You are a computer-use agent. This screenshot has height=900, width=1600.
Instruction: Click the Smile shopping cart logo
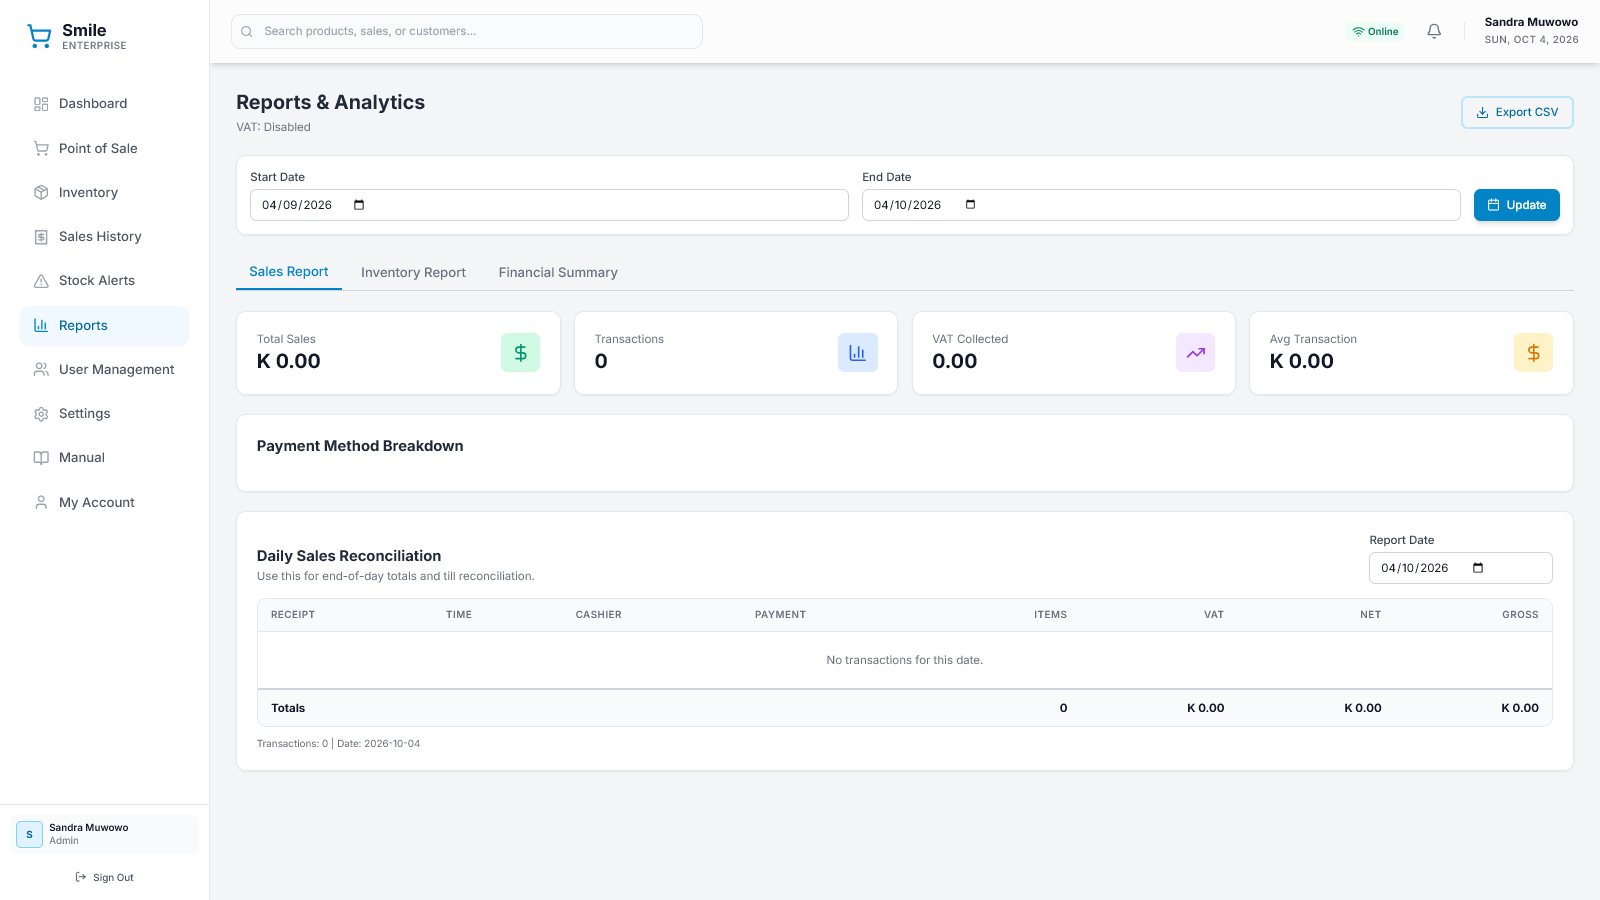39,37
